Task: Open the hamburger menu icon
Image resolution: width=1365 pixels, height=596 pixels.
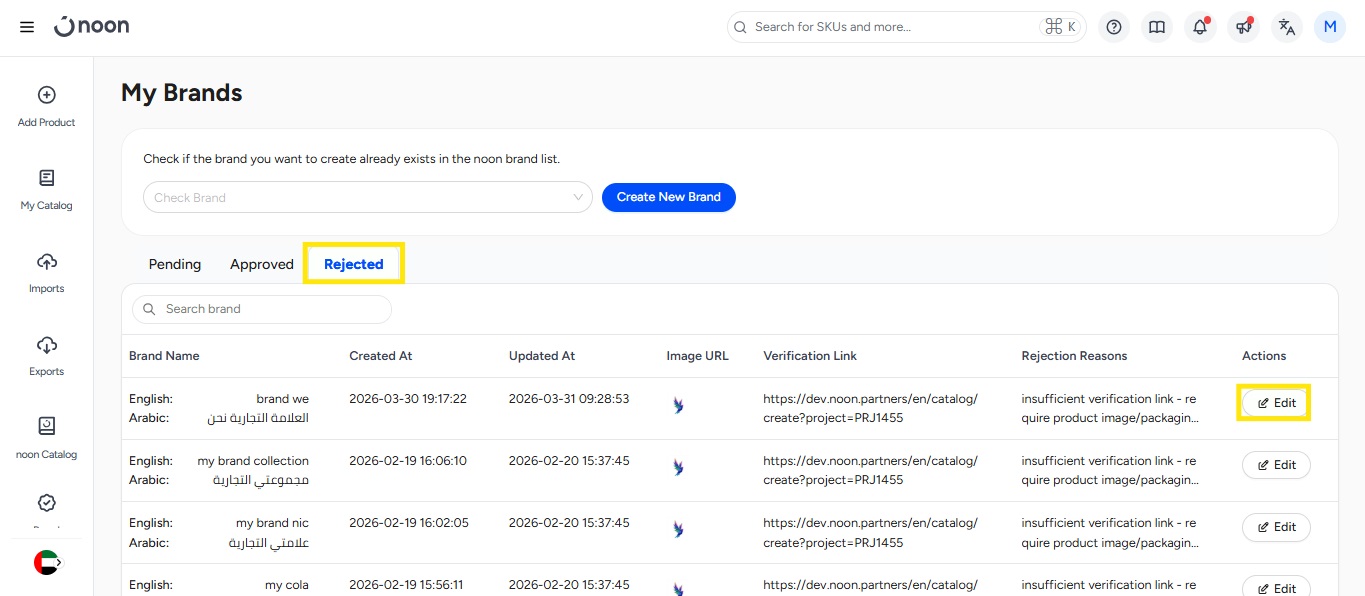Action: point(27,27)
